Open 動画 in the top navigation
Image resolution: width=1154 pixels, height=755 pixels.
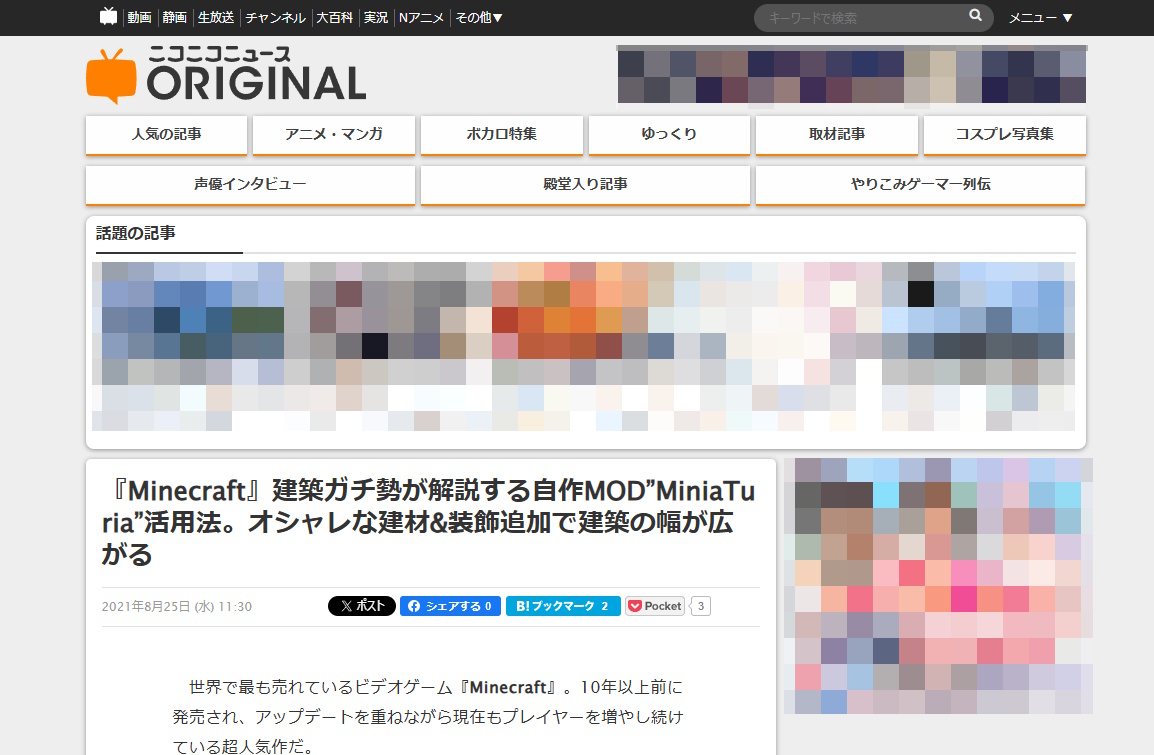pos(139,18)
